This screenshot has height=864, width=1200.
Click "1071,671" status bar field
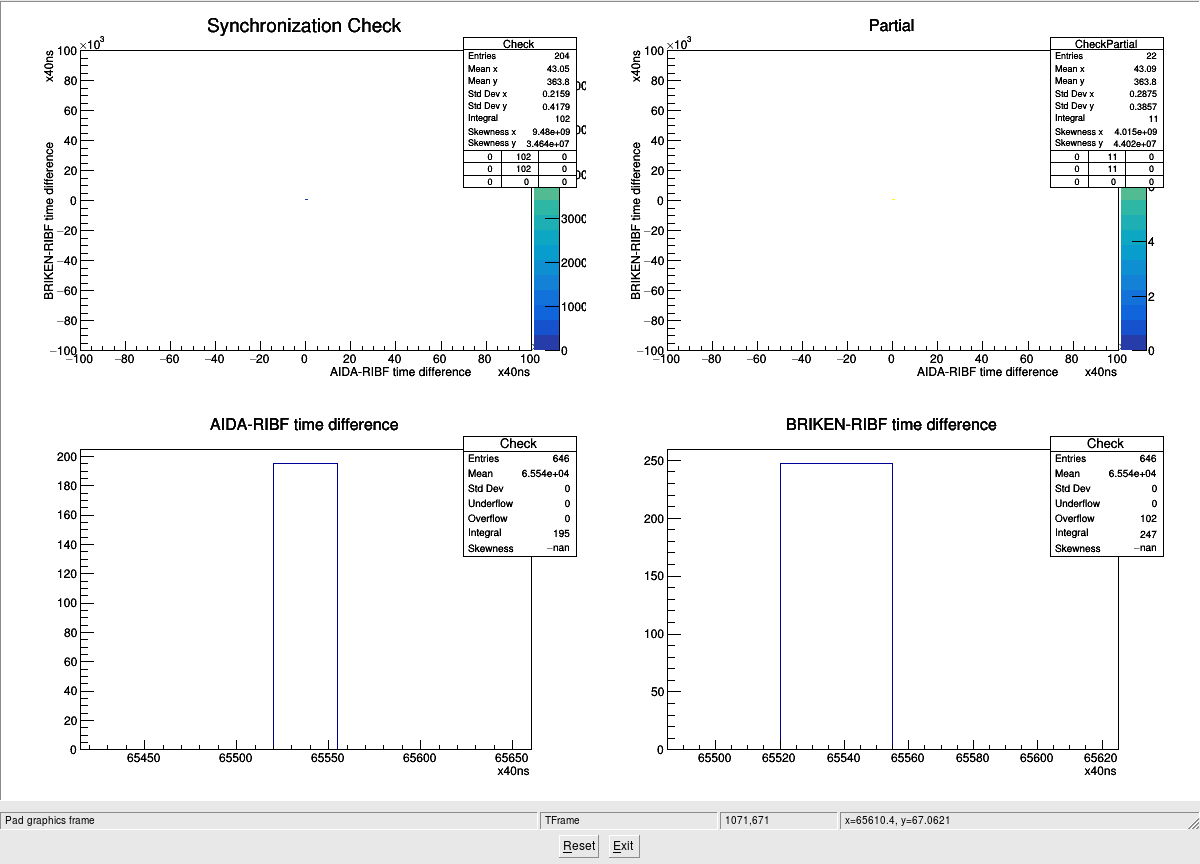point(778,820)
